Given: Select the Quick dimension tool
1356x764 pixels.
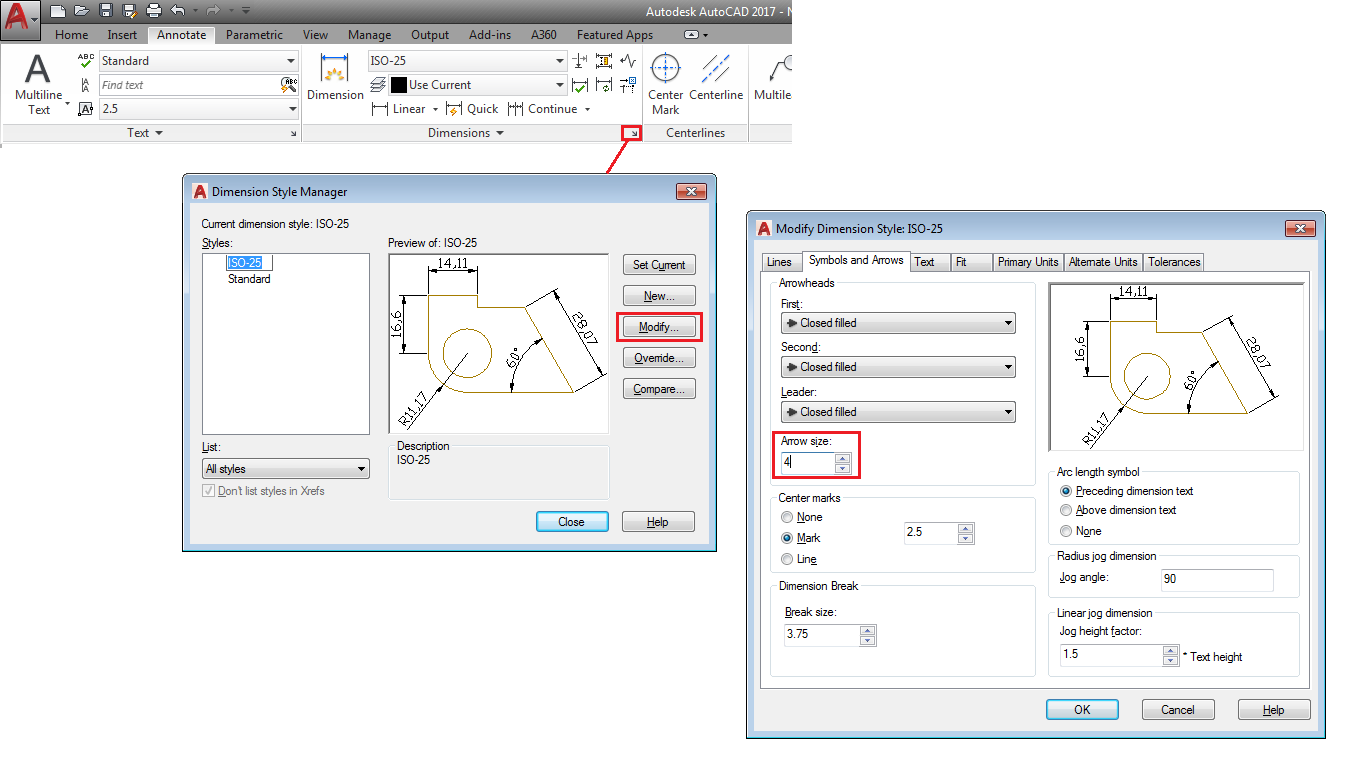Looking at the screenshot, I should pyautogui.click(x=473, y=109).
